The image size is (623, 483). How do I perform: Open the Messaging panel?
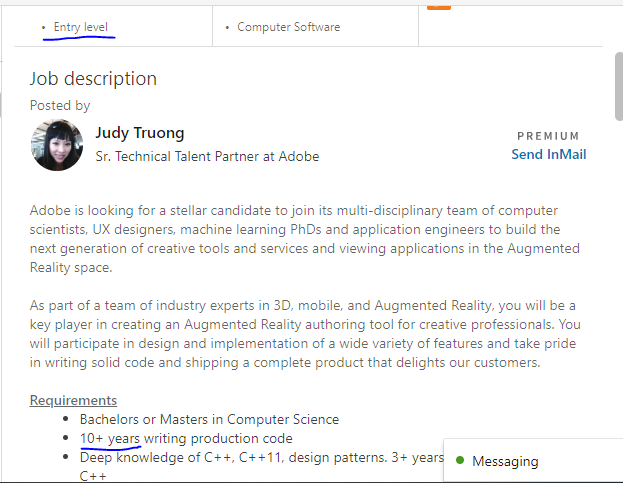(x=533, y=461)
